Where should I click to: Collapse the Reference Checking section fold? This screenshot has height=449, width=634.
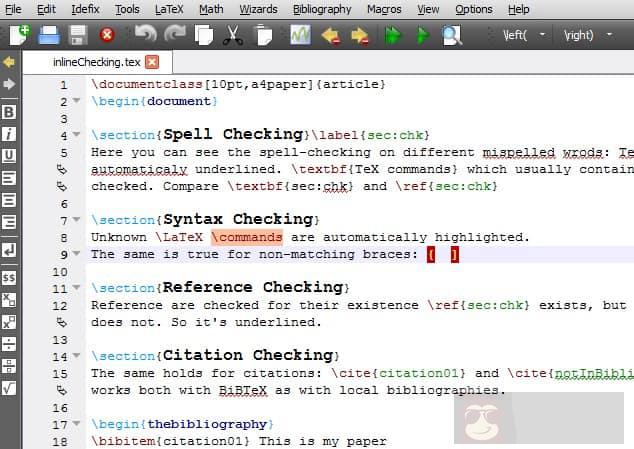(x=77, y=288)
